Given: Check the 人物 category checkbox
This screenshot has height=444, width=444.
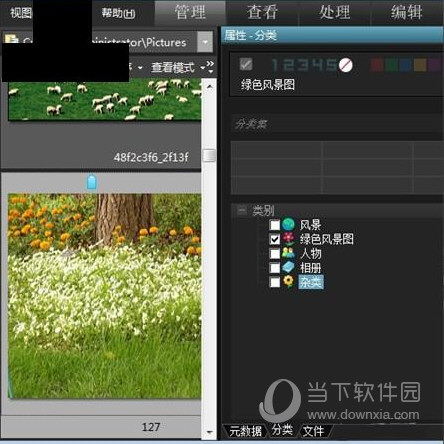Looking at the screenshot, I should pyautogui.click(x=275, y=254).
